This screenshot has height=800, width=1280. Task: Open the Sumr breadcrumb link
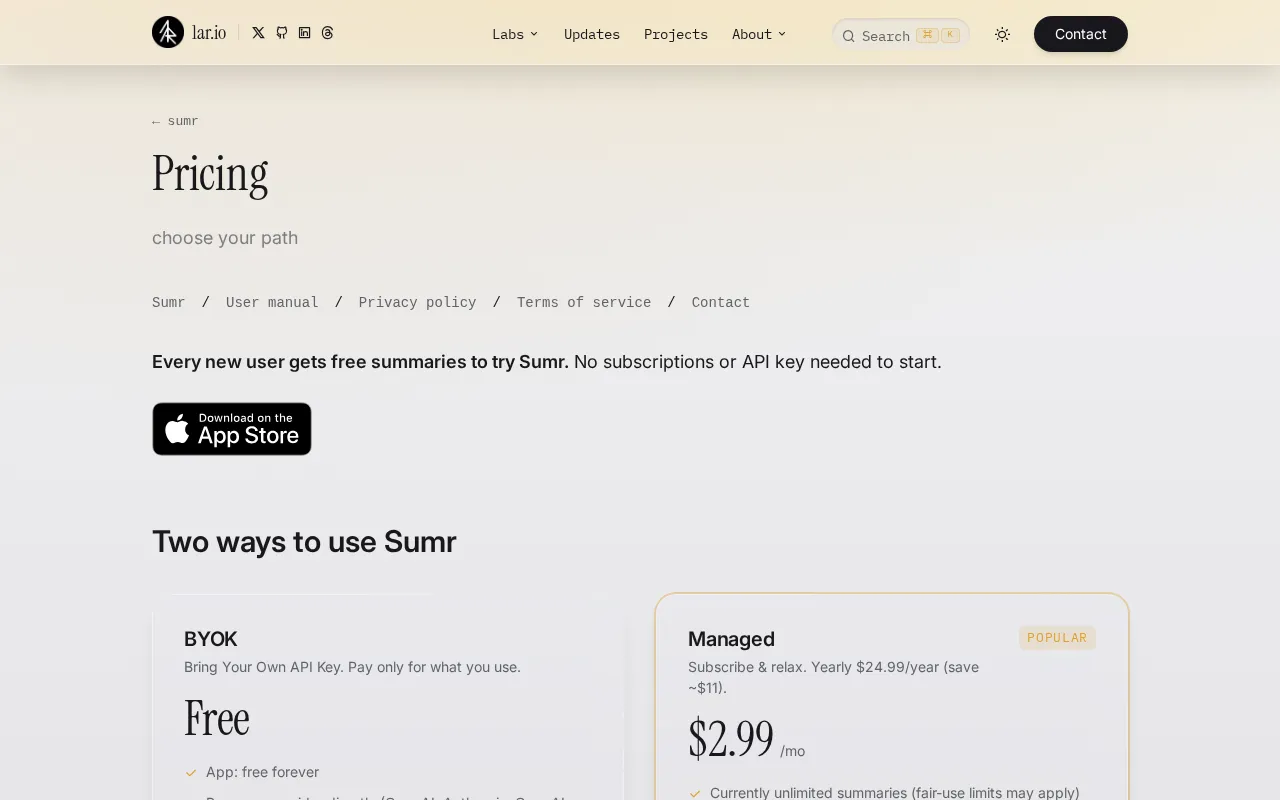tap(168, 302)
